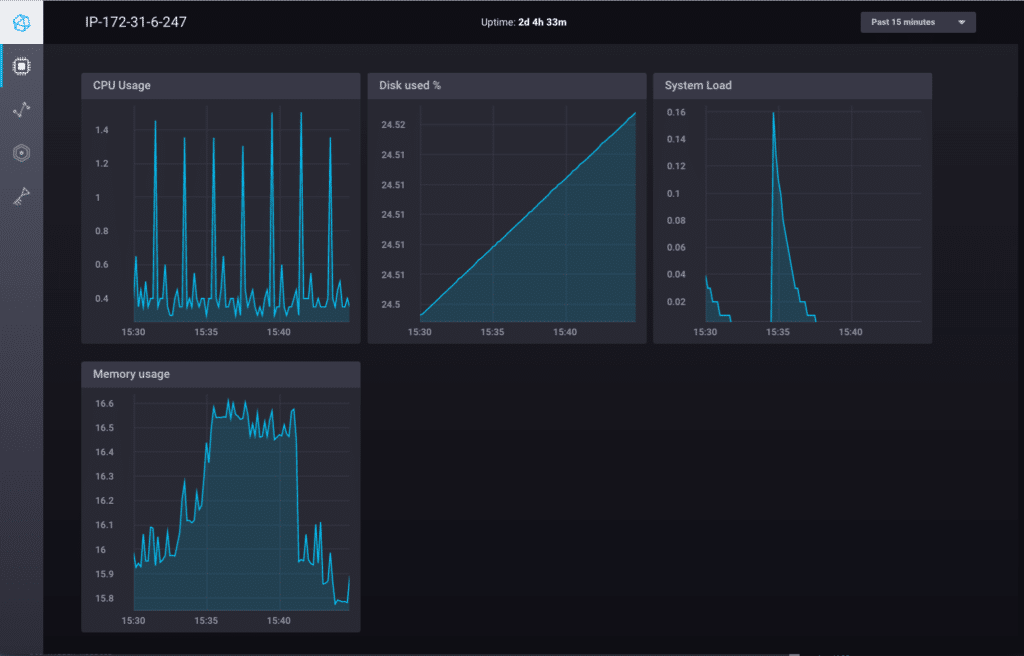Click the caret arrow on time range selector
Image resolution: width=1024 pixels, height=656 pixels.
(x=961, y=22)
